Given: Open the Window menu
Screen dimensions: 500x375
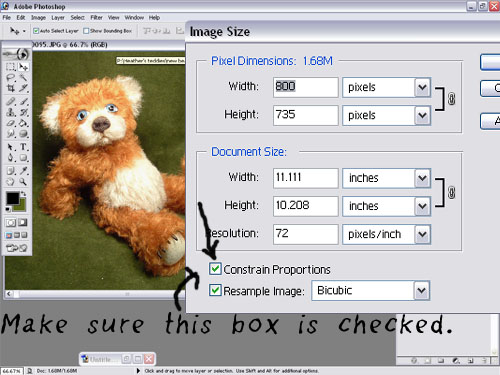Looking at the screenshot, I should click(134, 17).
